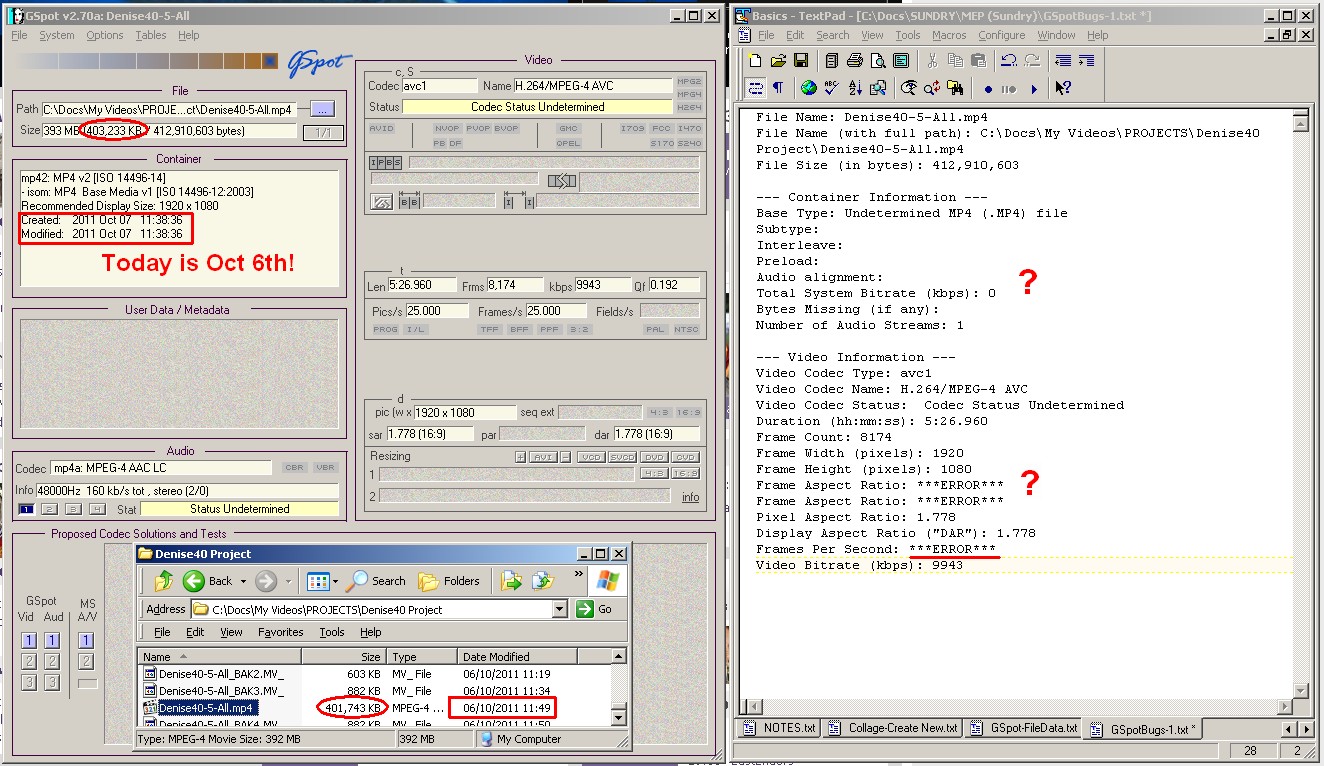This screenshot has height=766, width=1324.
Task: Click the Go button in Explorer
Action: point(595,609)
